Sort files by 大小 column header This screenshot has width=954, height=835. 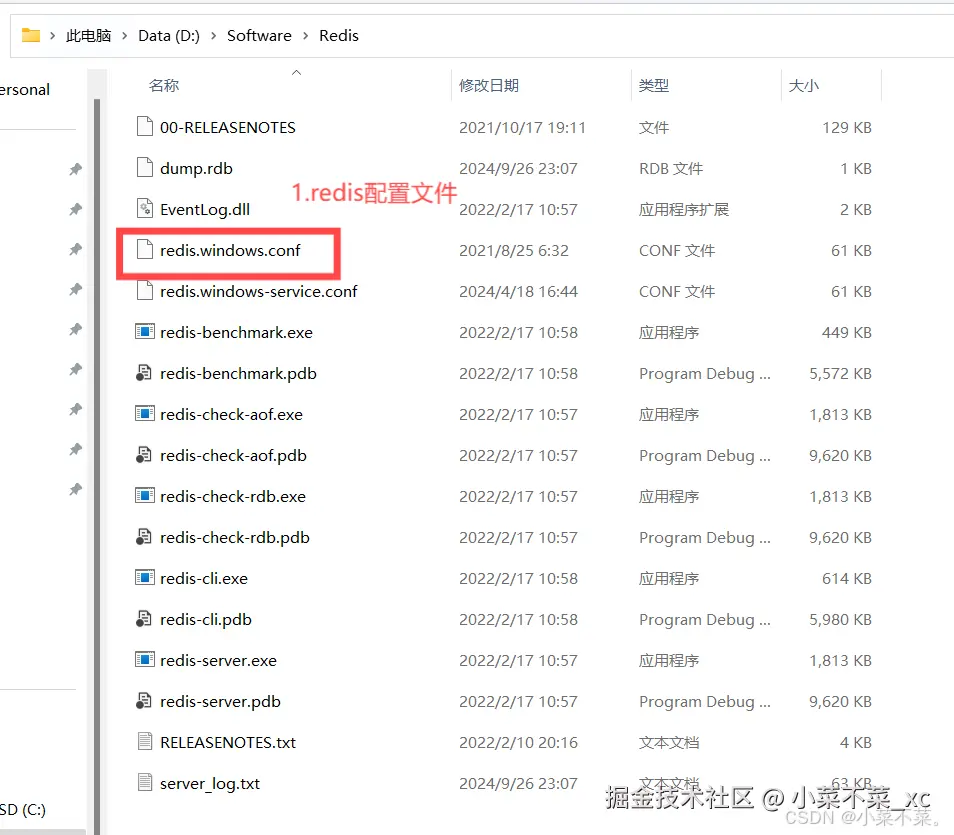coord(804,85)
